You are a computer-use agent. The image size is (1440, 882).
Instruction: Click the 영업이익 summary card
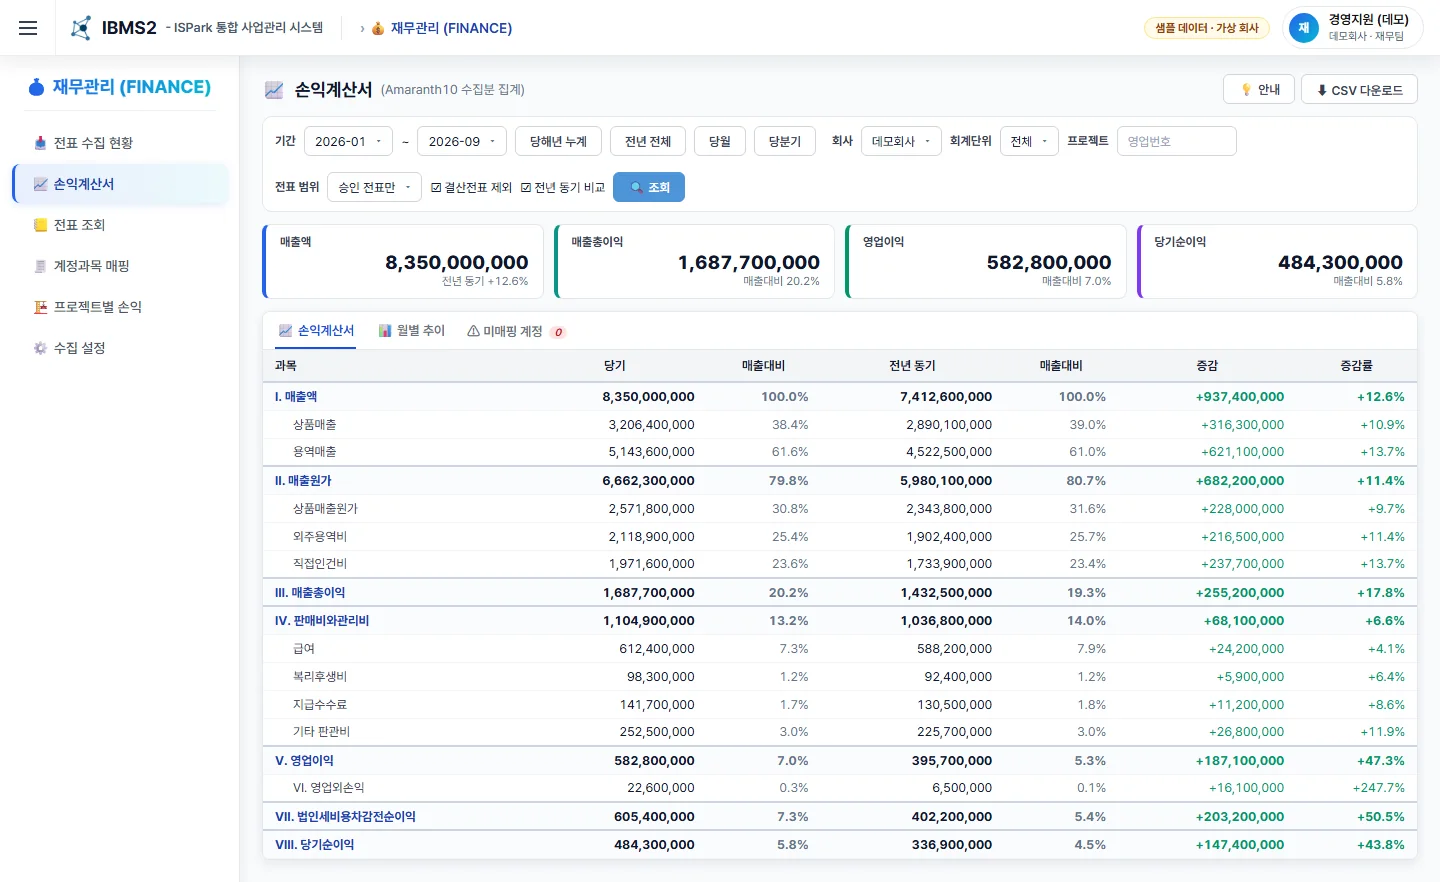[x=986, y=262]
